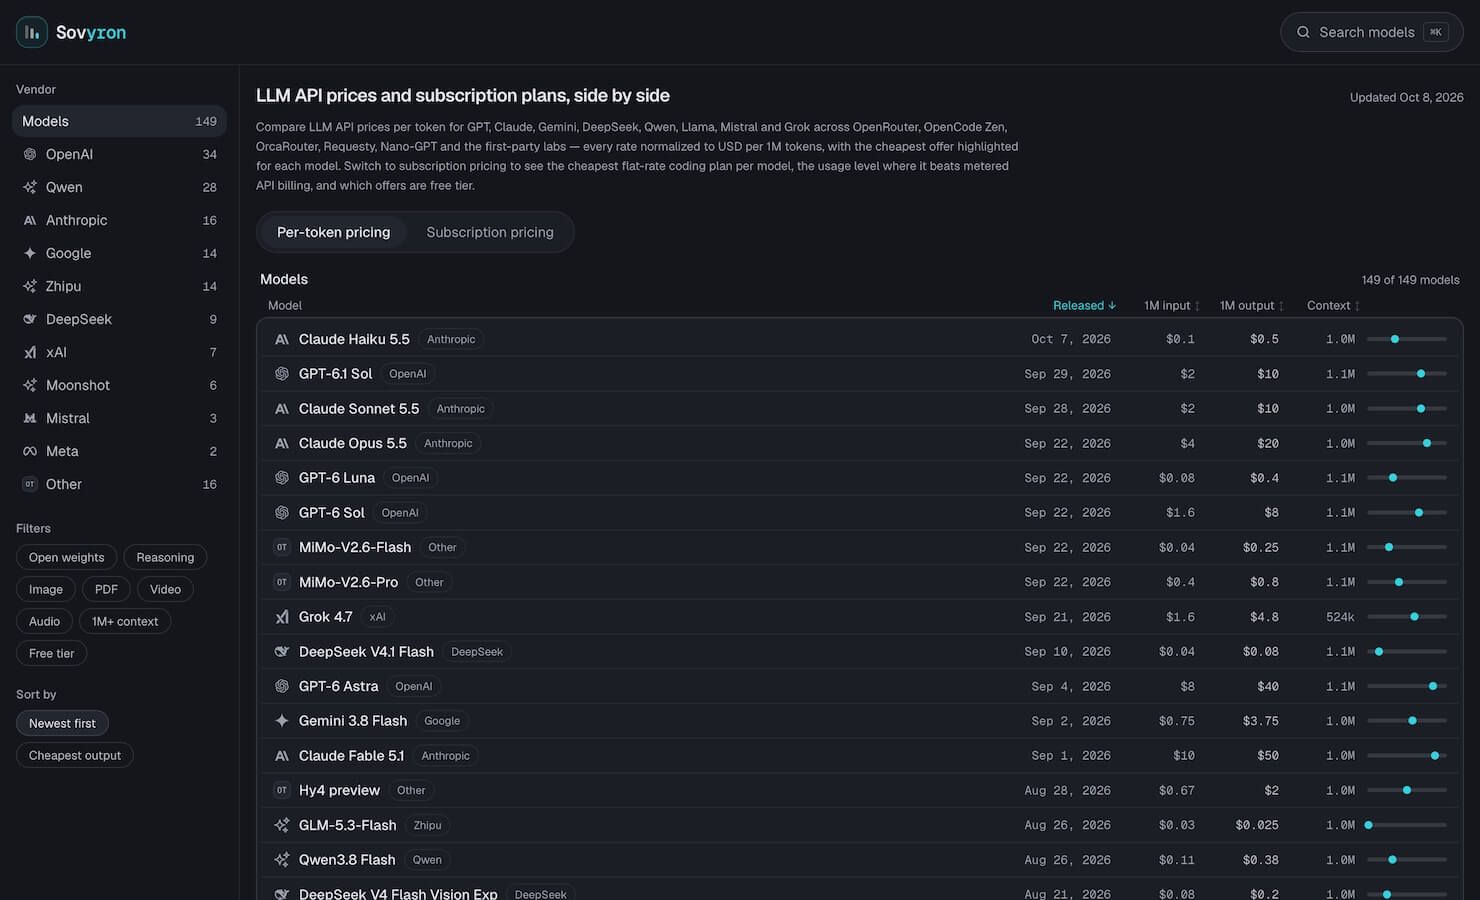Toggle the Audio filter chip

(44, 621)
